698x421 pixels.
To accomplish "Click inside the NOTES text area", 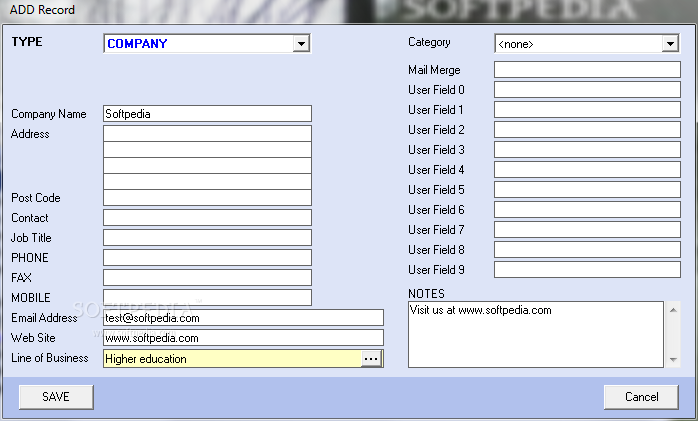I will pyautogui.click(x=536, y=335).
